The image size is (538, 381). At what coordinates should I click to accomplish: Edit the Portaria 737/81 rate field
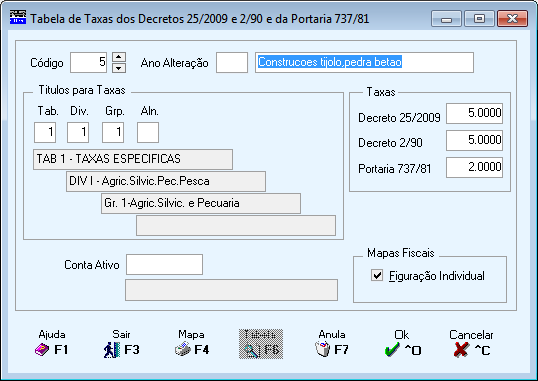point(475,168)
